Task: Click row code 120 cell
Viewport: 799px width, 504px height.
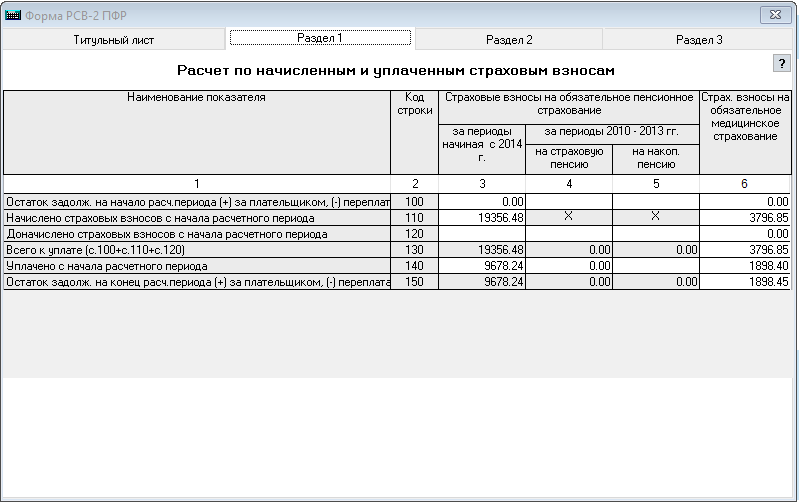Action: pos(414,234)
